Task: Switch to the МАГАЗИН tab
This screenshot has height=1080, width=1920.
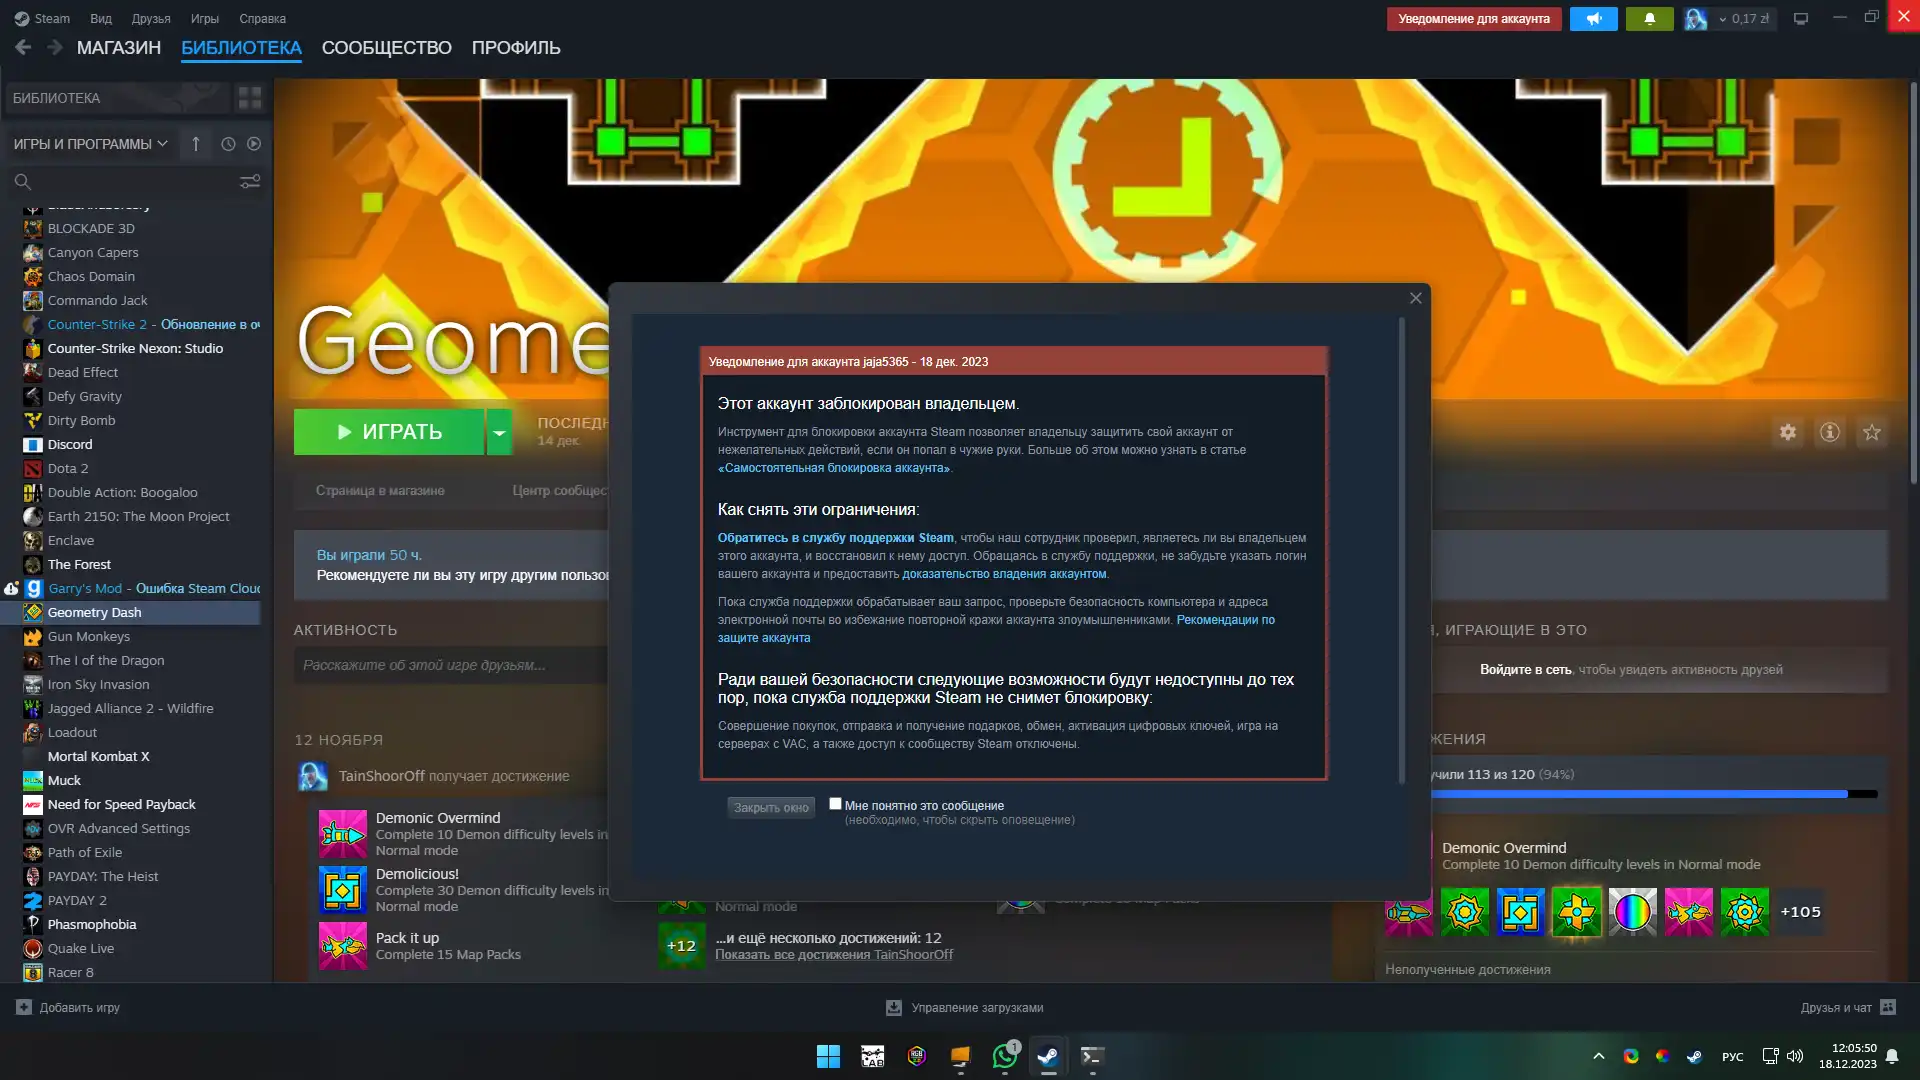Action: (119, 48)
